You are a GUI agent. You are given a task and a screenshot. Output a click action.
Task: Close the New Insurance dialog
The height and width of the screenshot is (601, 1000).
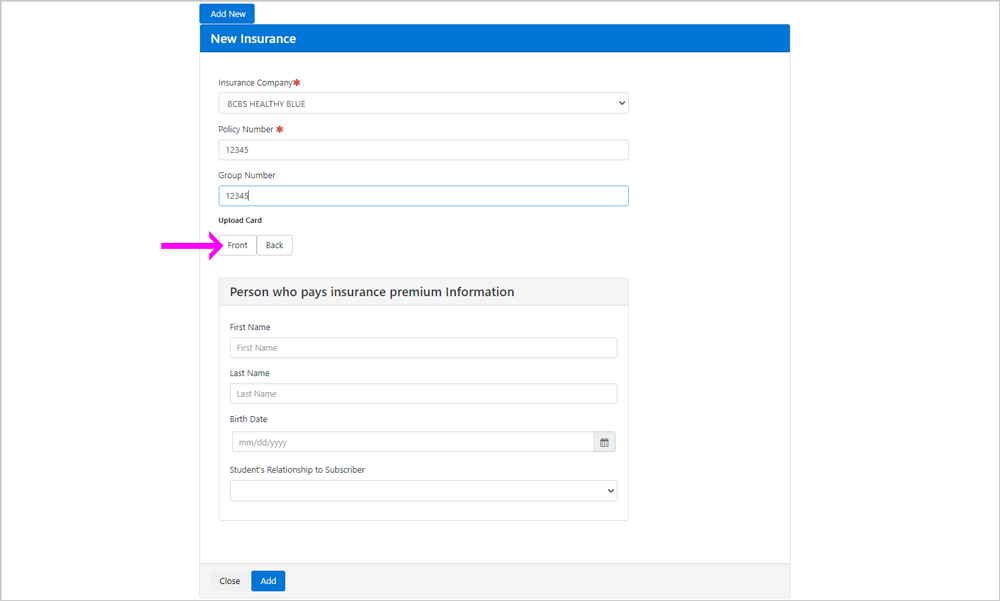point(230,581)
